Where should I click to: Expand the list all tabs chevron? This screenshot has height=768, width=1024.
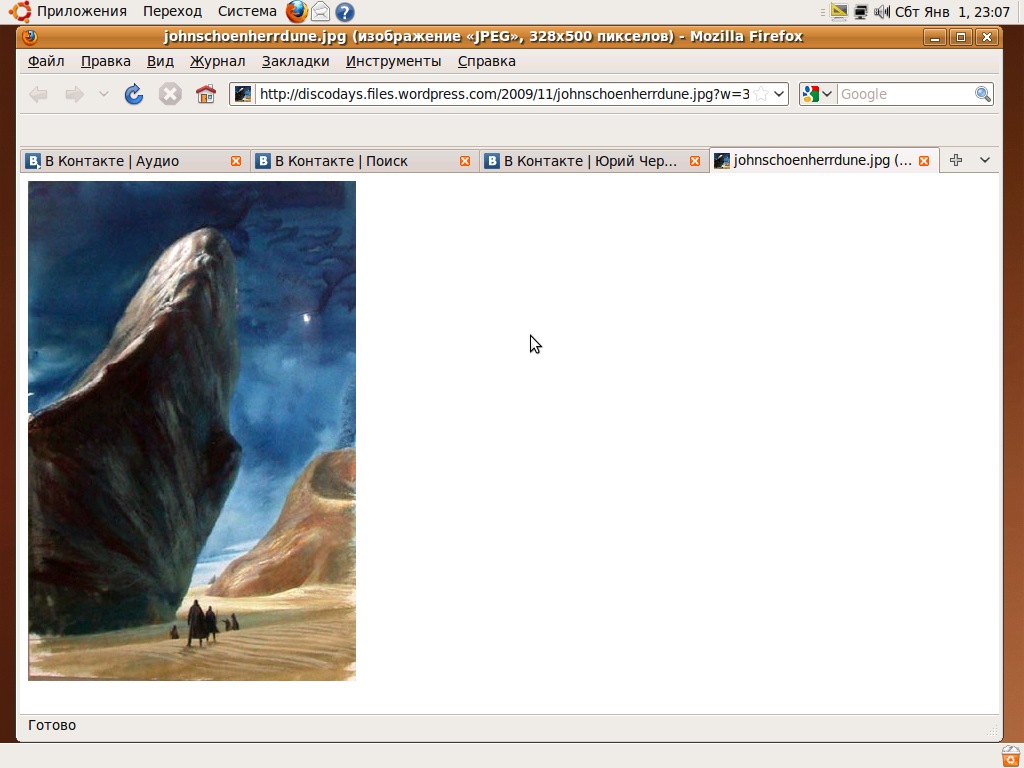pos(984,160)
